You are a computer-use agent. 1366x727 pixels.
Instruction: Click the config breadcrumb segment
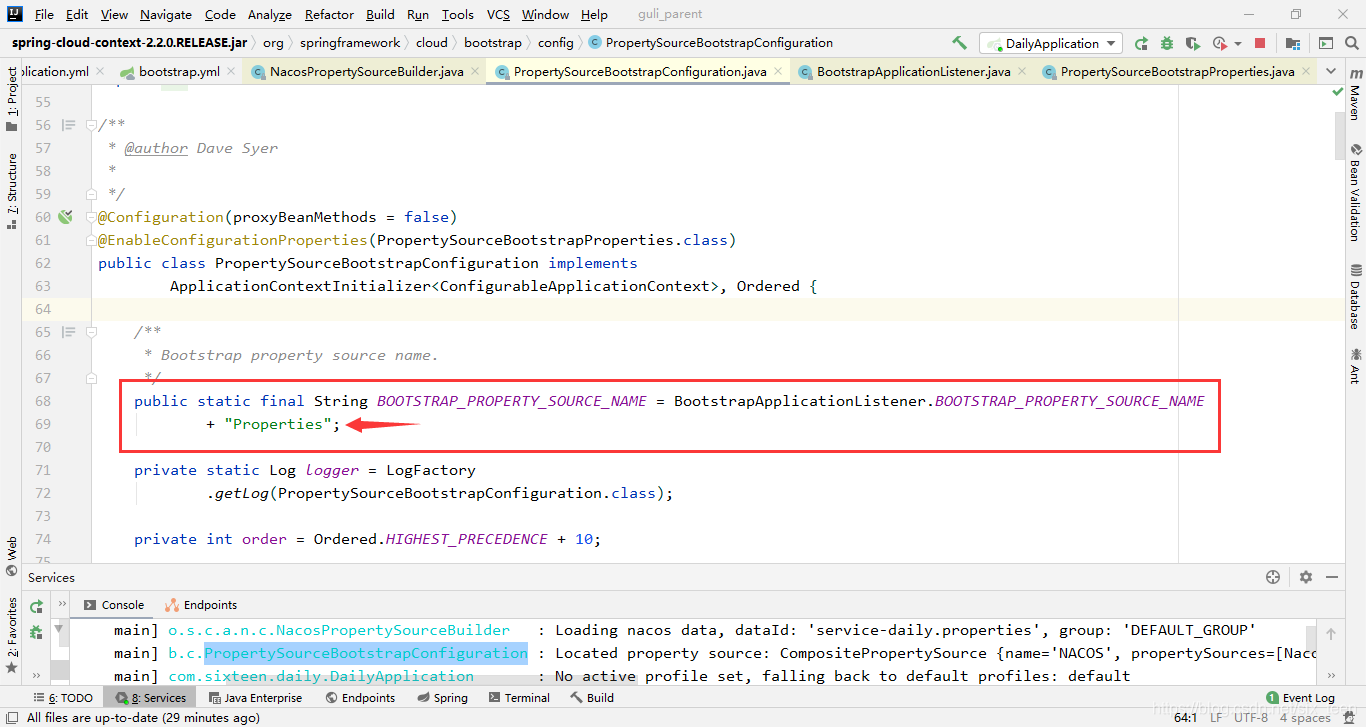556,43
